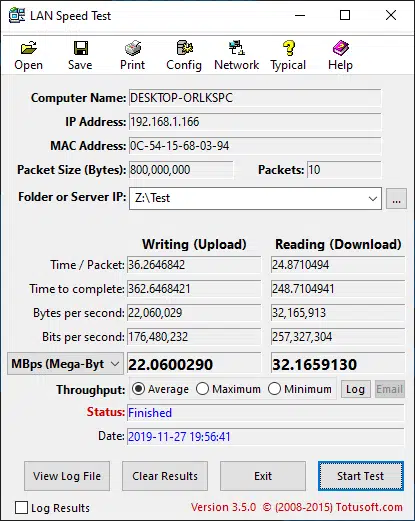The height and width of the screenshot is (521, 415).
Task: Click the browse folder ellipsis button
Action: pos(396,199)
